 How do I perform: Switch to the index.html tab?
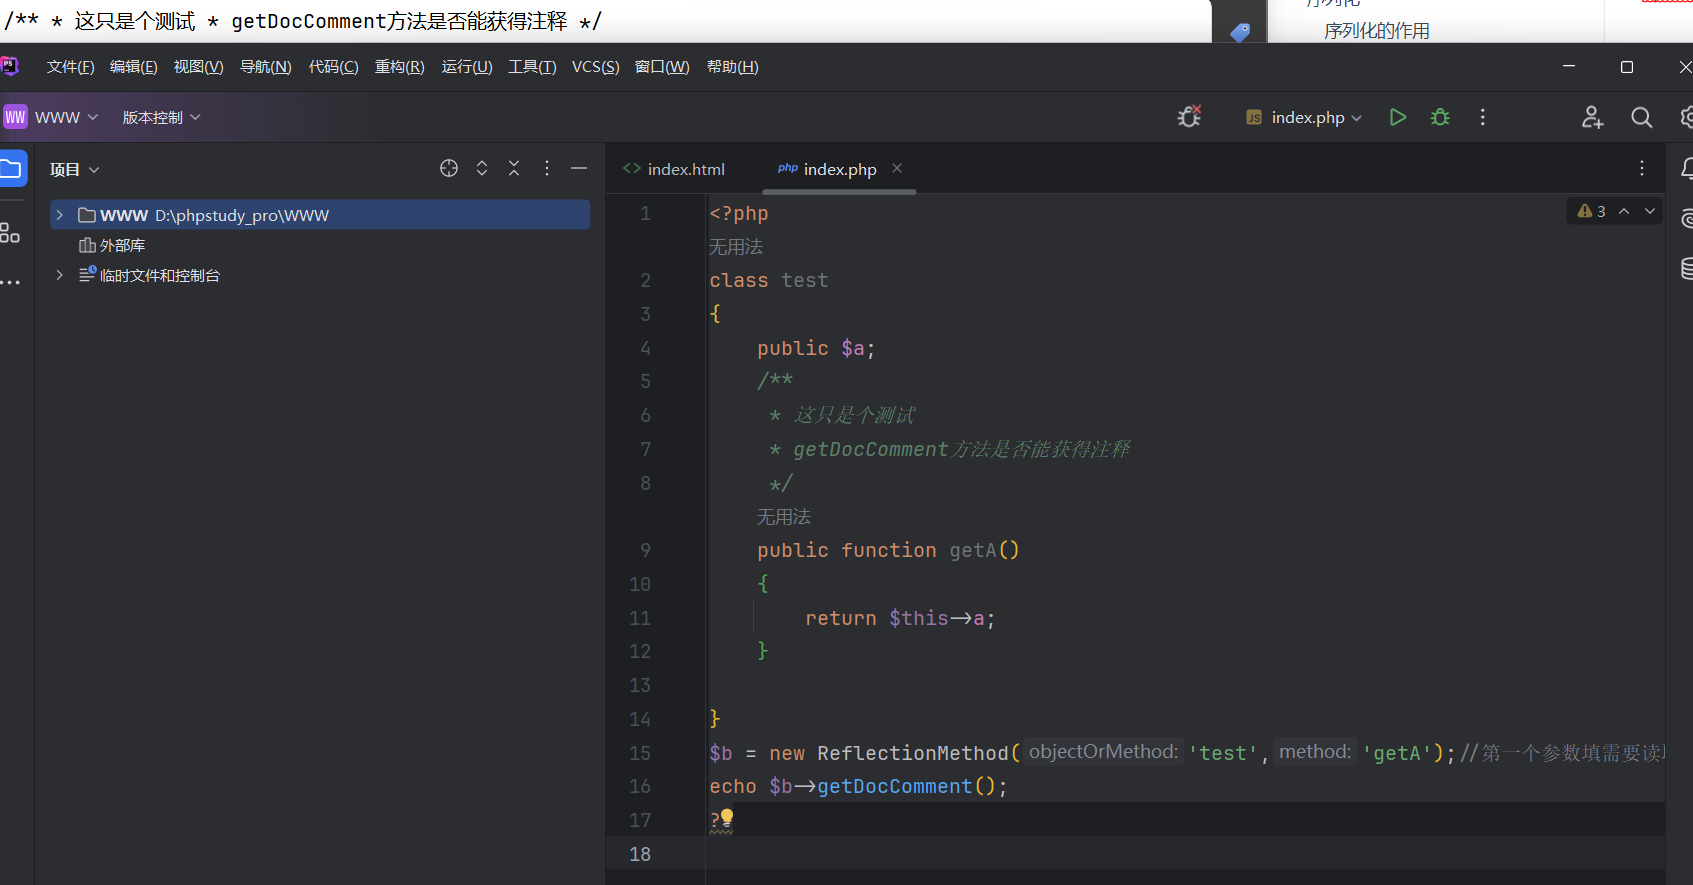click(674, 169)
